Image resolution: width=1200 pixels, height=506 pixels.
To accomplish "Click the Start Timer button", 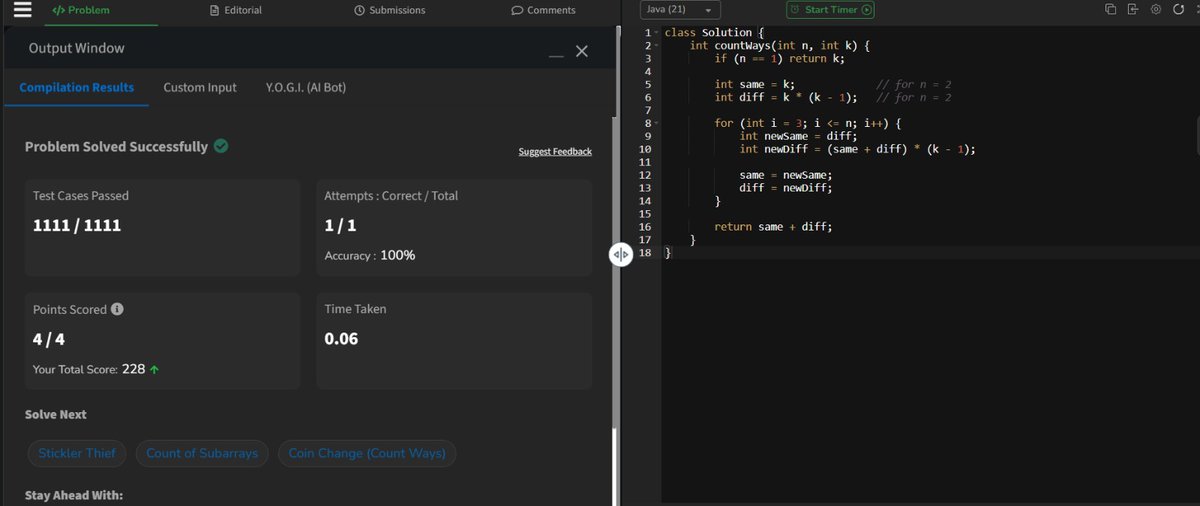I will pos(831,10).
